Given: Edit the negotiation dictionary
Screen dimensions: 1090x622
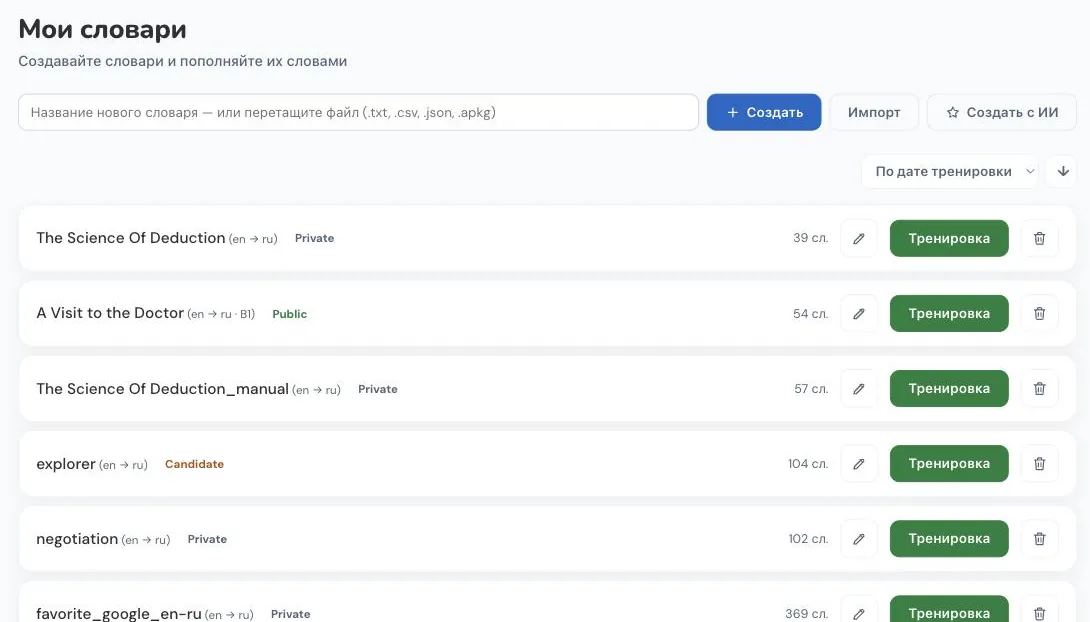Looking at the screenshot, I should coord(859,539).
